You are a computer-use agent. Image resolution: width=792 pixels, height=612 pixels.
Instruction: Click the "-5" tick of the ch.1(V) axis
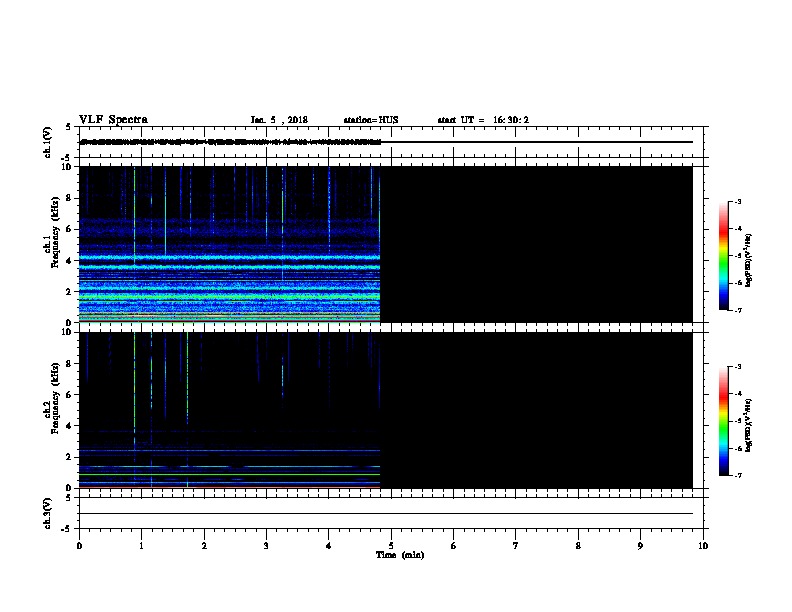67,158
